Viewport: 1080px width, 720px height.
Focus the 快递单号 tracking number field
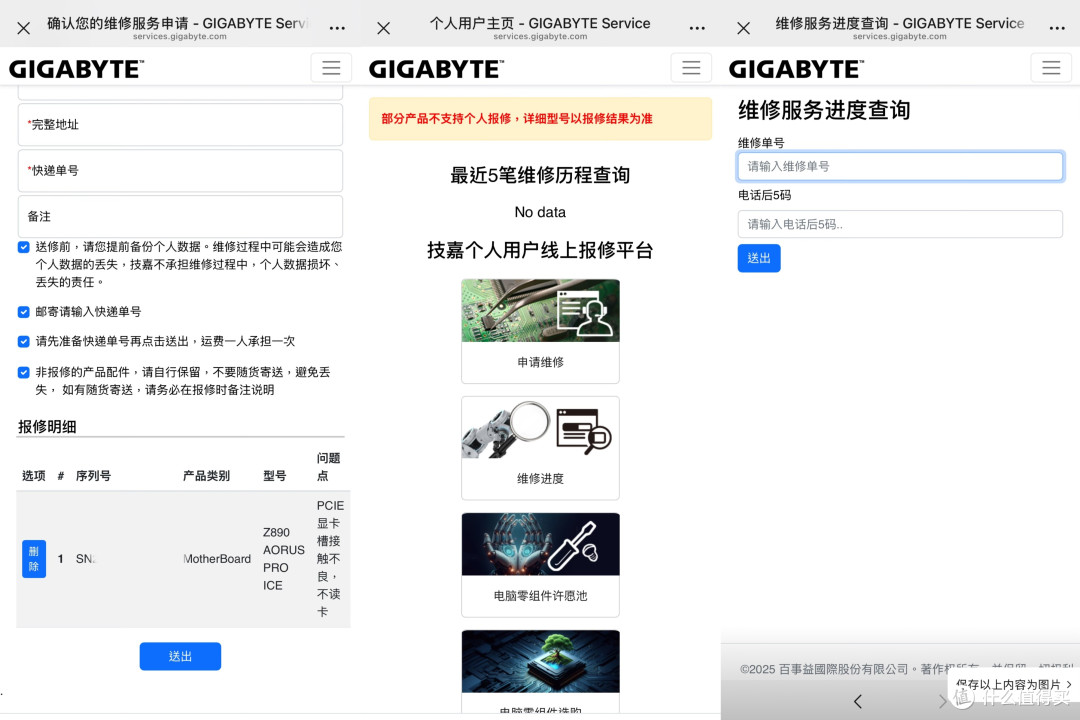tap(180, 171)
